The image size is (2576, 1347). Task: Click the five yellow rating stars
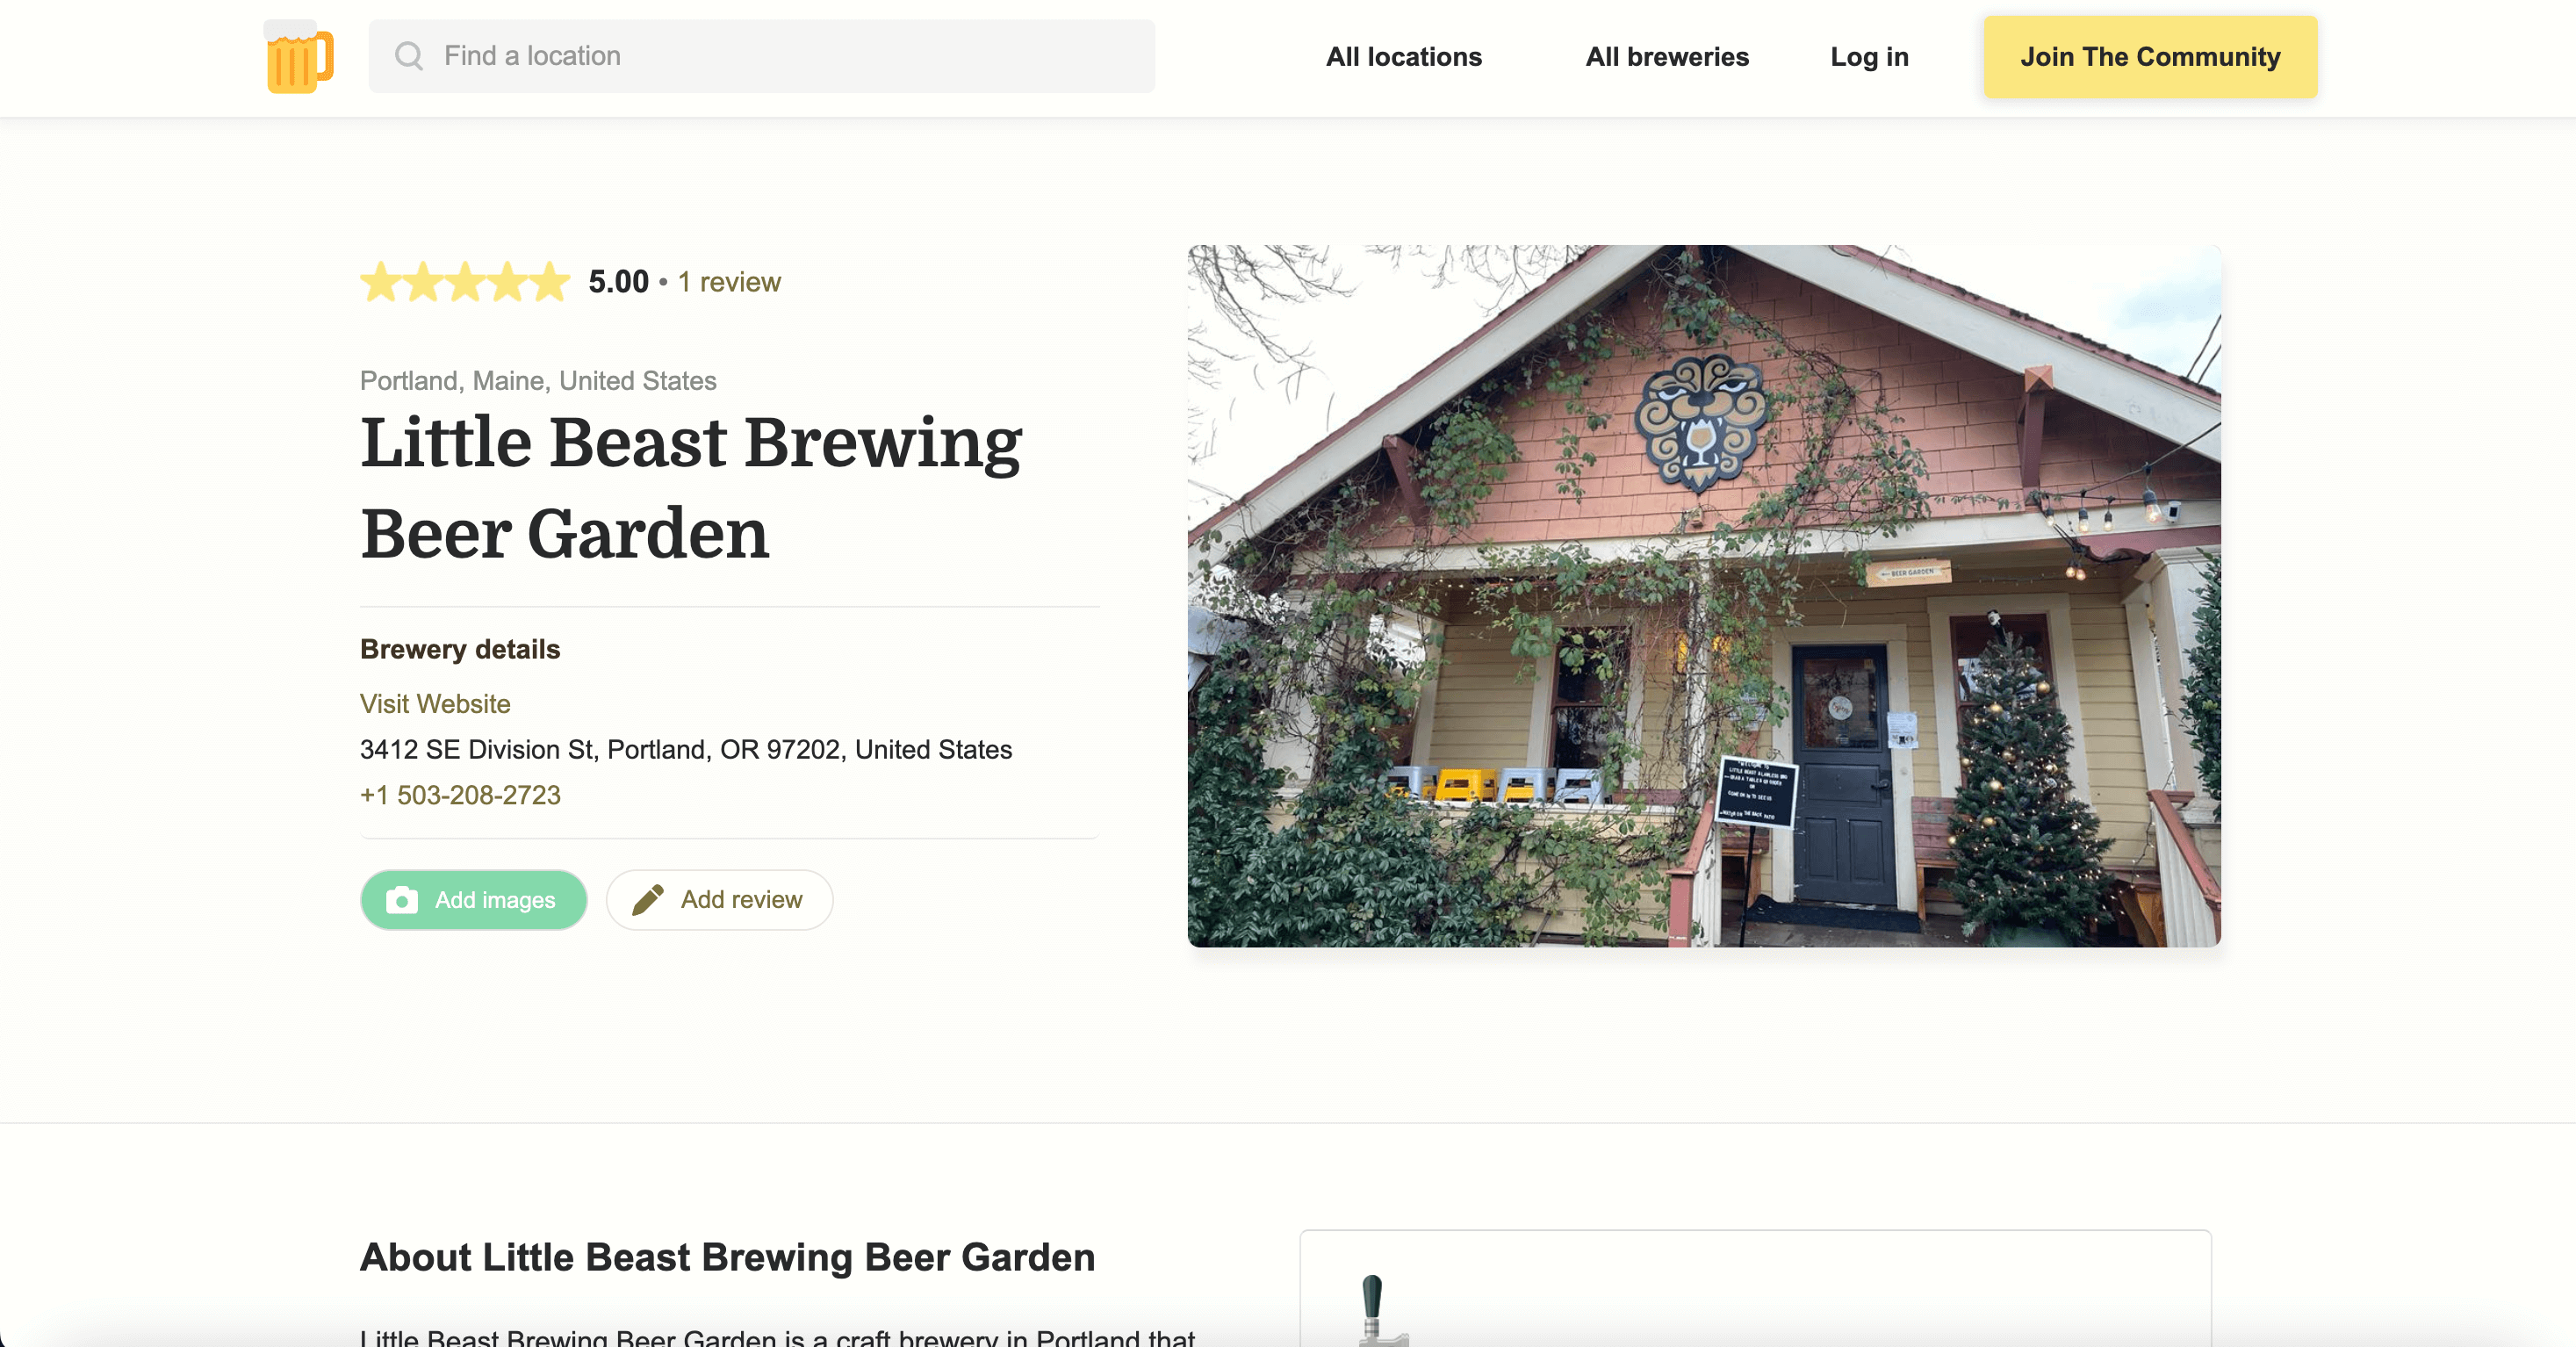click(465, 282)
